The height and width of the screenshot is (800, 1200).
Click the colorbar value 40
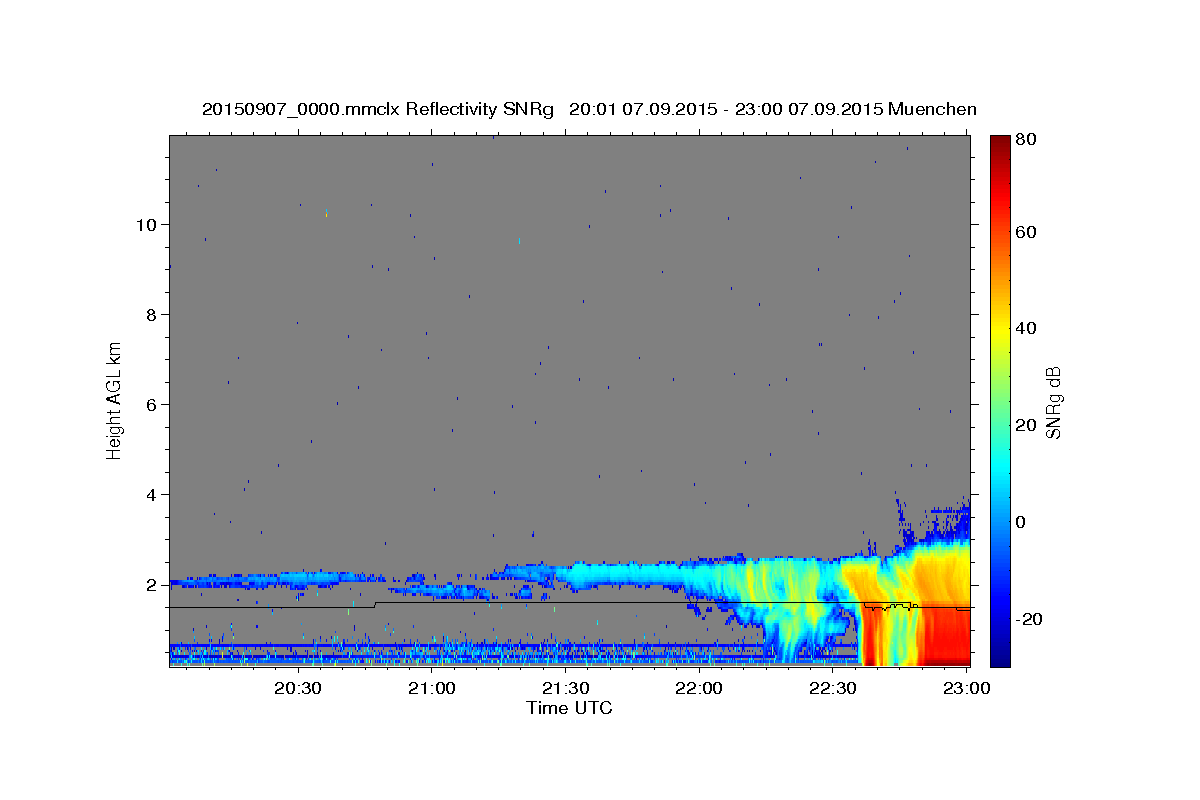(x=1025, y=328)
